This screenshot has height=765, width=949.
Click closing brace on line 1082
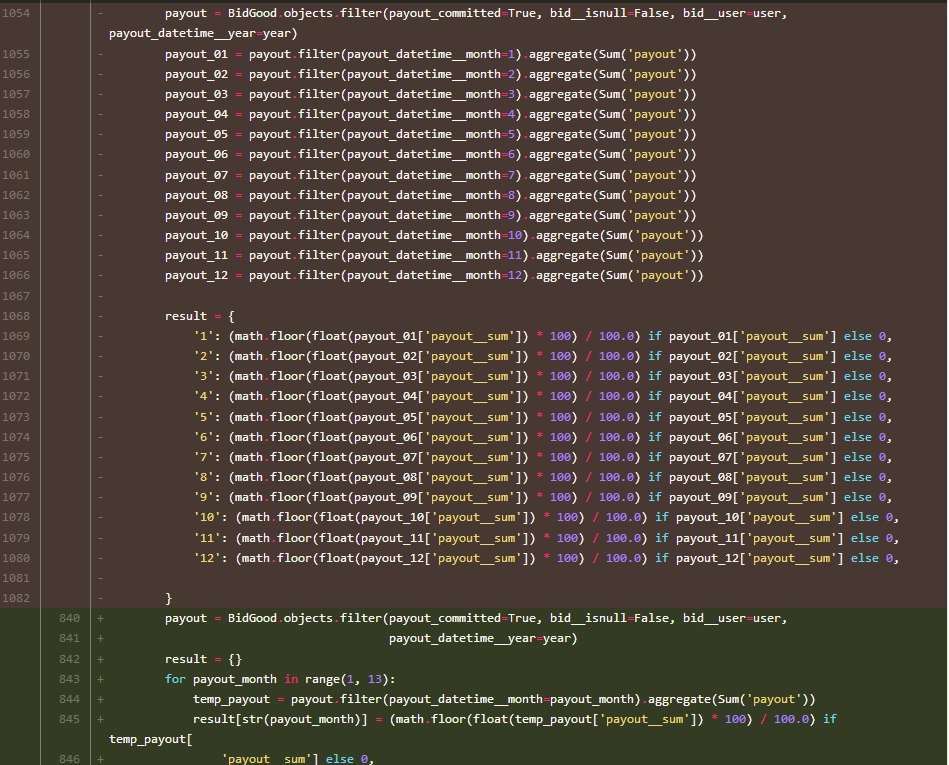pyautogui.click(x=169, y=599)
